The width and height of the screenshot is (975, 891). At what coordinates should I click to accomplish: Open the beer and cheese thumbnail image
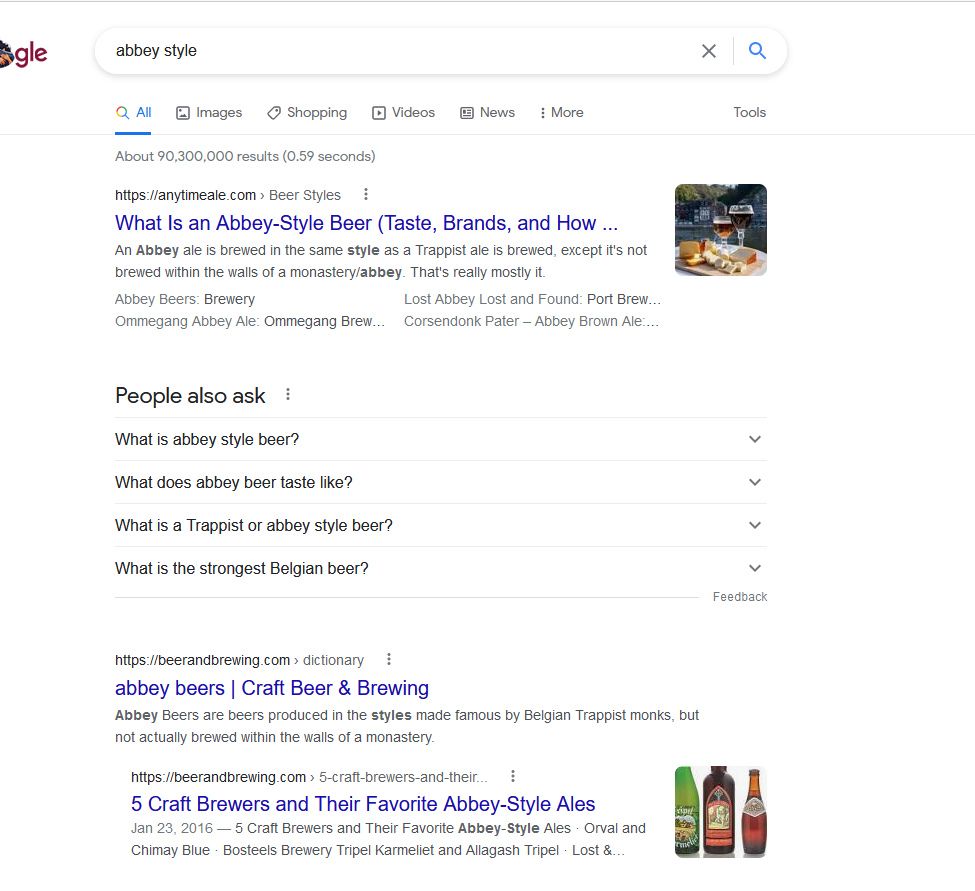(x=721, y=230)
